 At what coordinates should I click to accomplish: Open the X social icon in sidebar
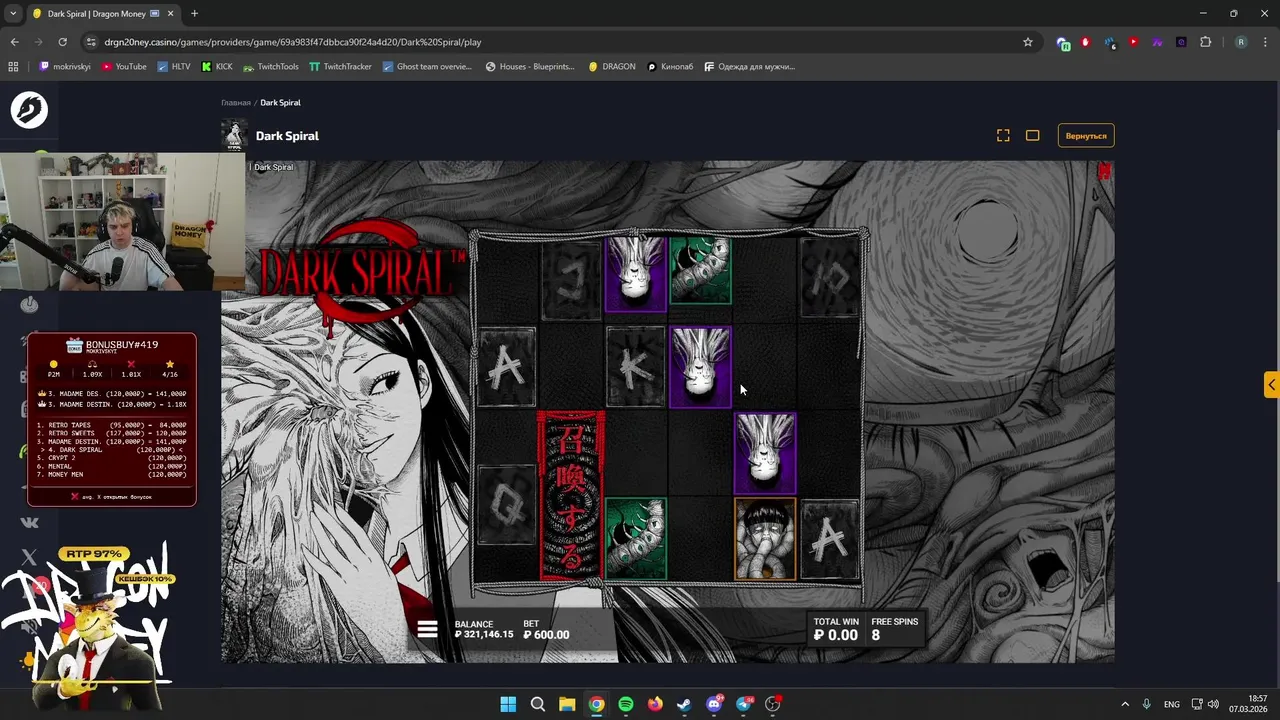29,557
